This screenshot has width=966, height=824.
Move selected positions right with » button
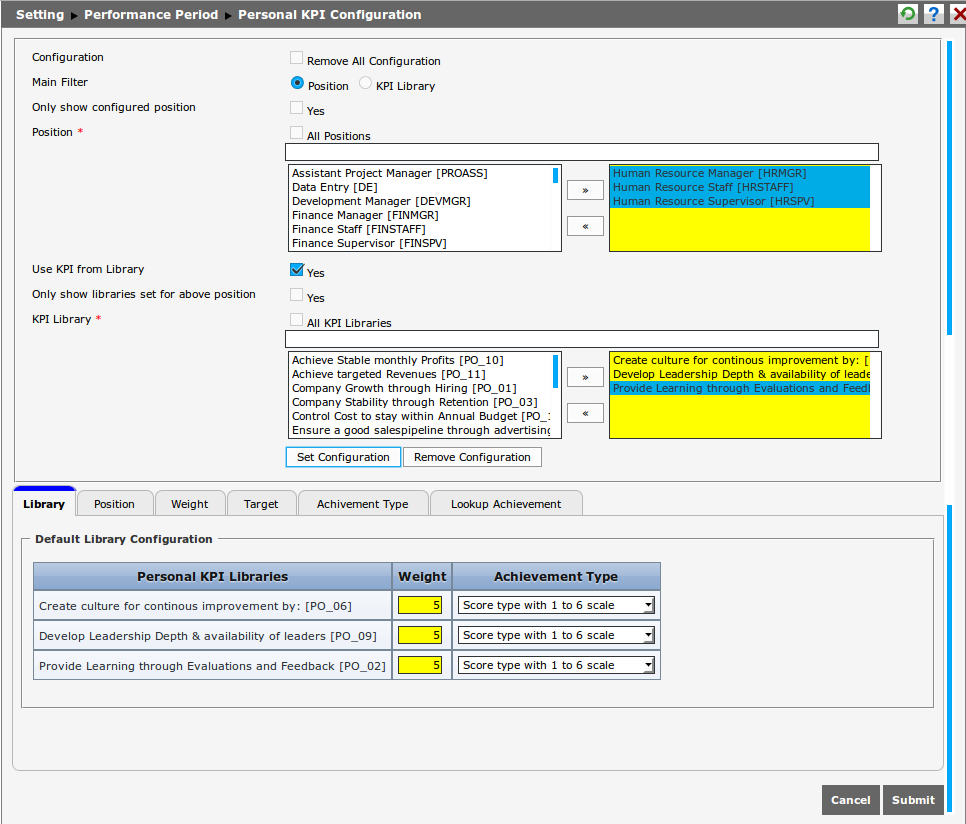tap(585, 189)
